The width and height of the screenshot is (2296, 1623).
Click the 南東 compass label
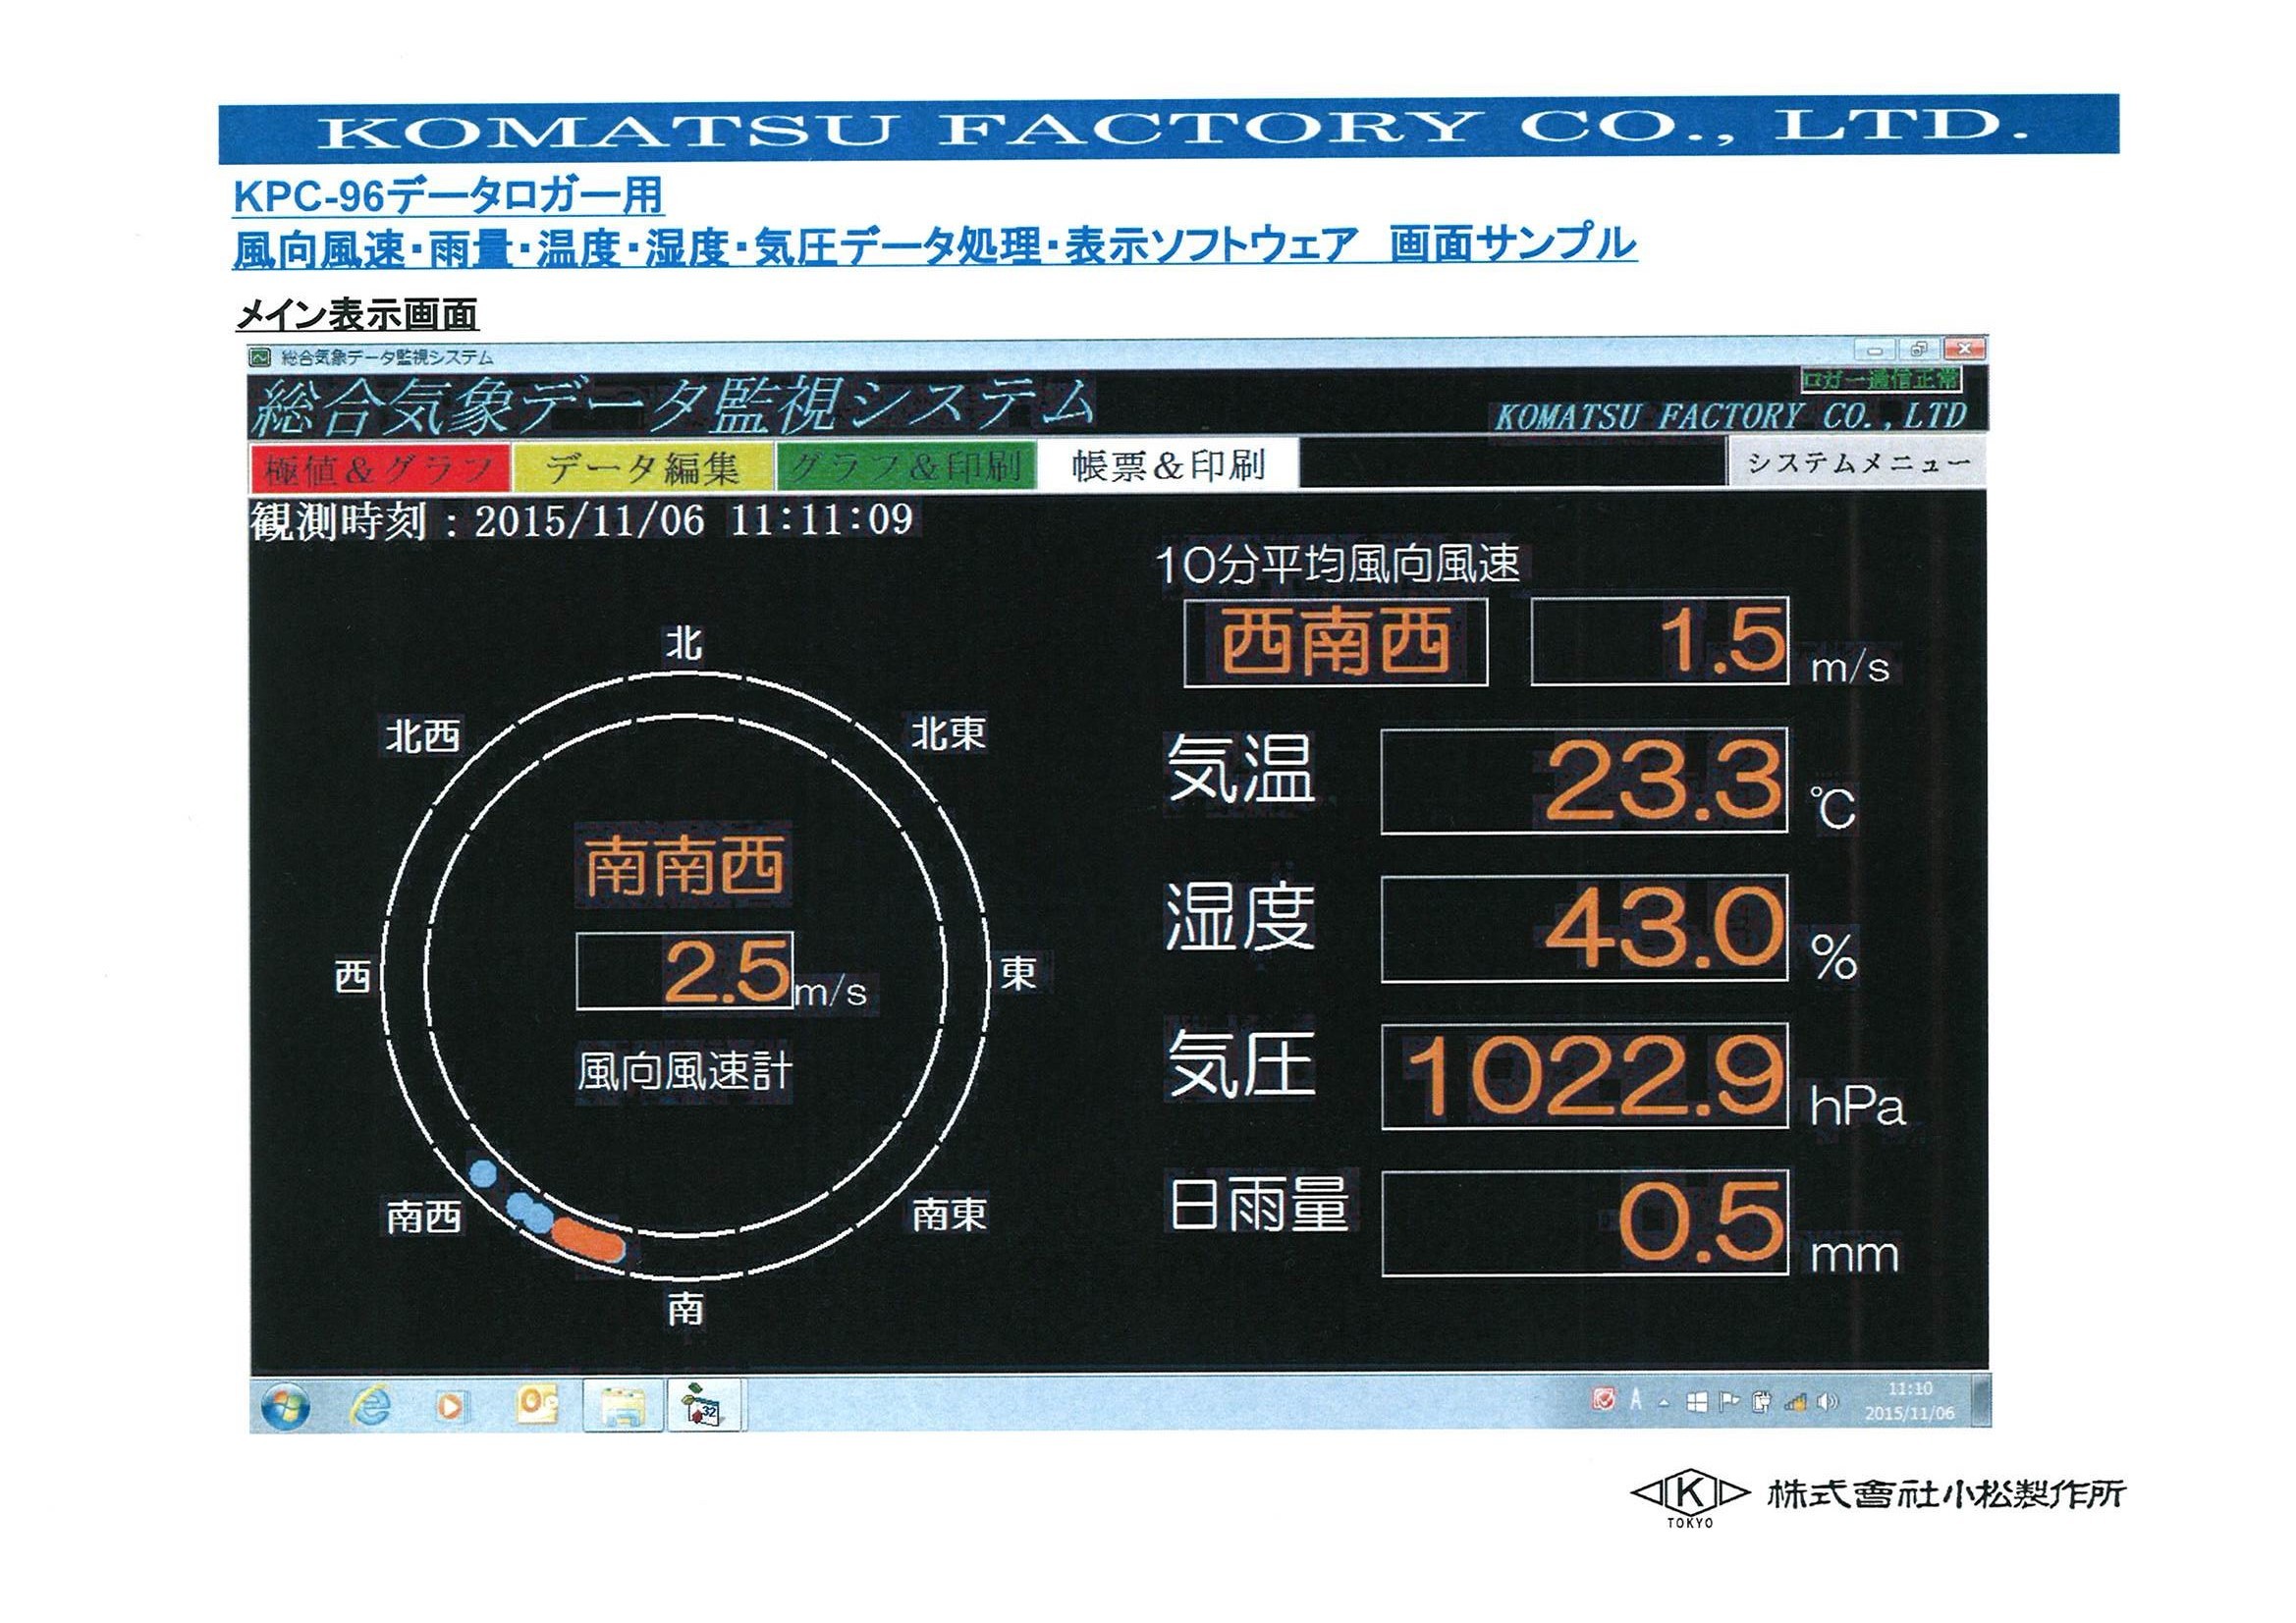pyautogui.click(x=949, y=1214)
